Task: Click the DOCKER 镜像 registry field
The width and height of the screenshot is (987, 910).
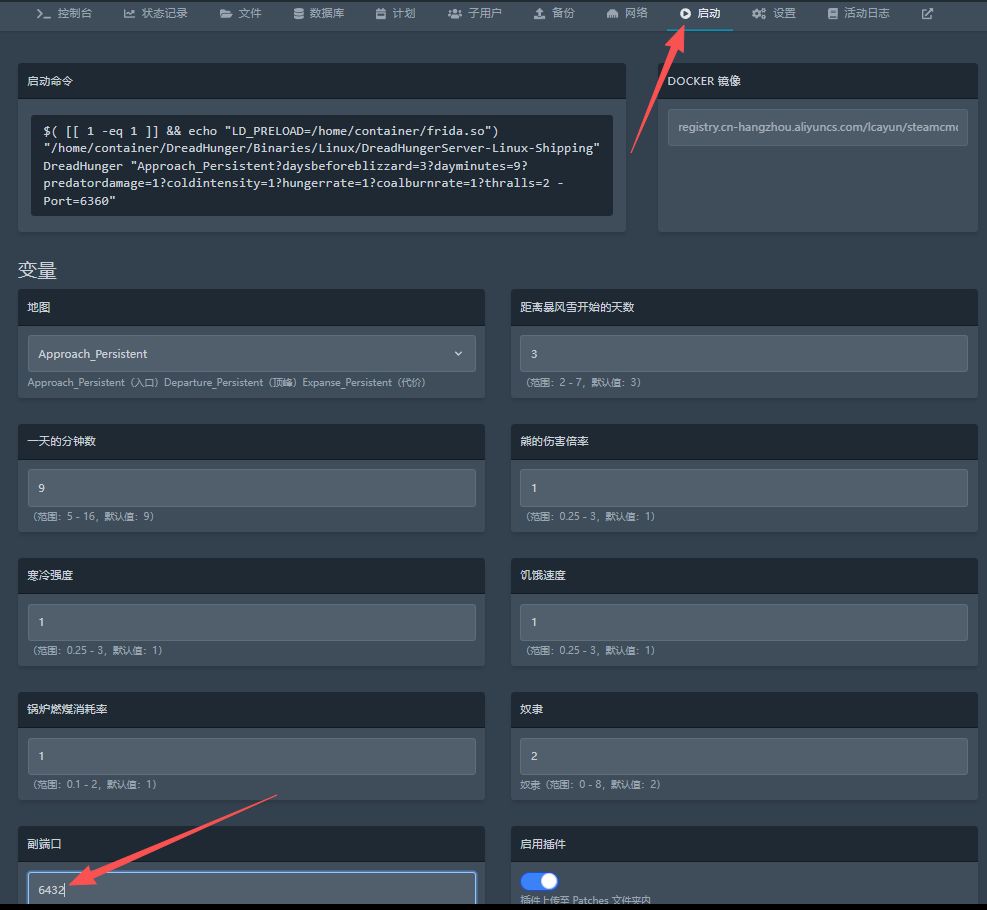Action: pyautogui.click(x=817, y=127)
